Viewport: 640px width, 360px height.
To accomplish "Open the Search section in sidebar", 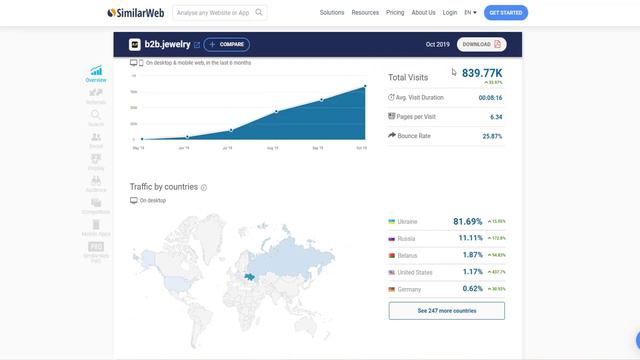I will pyautogui.click(x=96, y=118).
